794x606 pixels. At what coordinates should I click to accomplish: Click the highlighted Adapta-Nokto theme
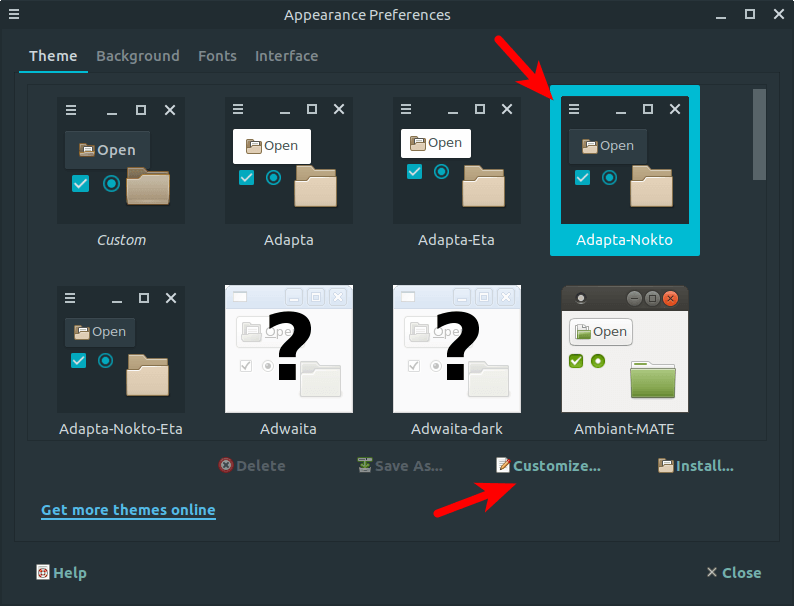coord(624,170)
